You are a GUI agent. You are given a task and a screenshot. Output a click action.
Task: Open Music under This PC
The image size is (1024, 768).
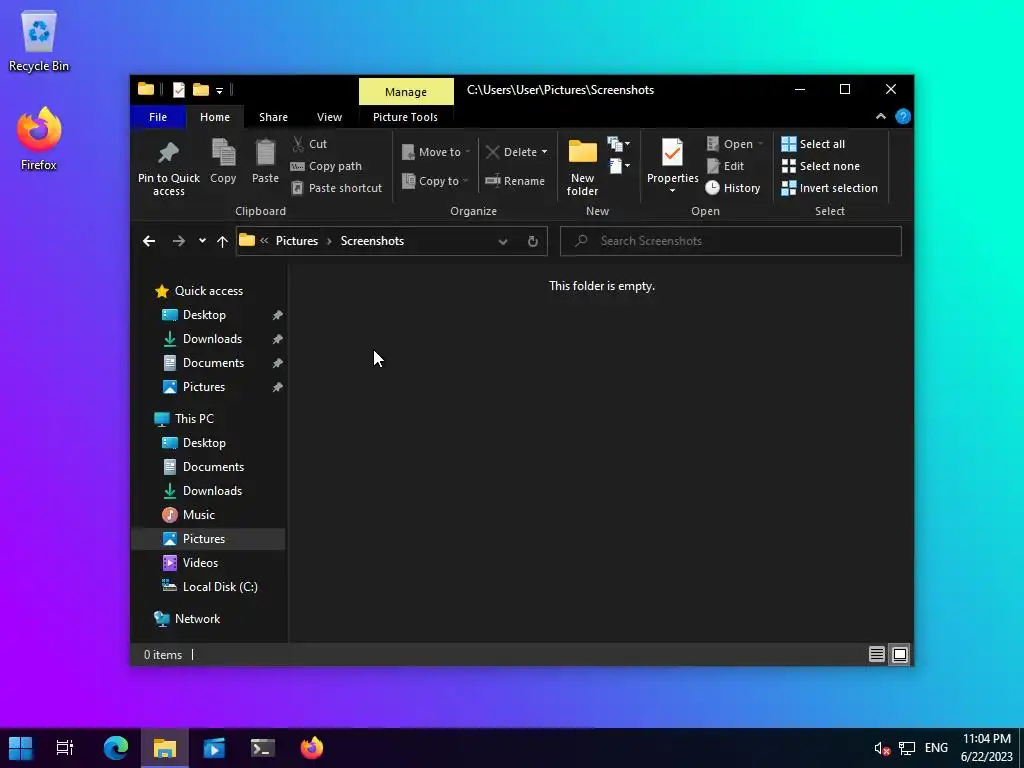point(199,515)
